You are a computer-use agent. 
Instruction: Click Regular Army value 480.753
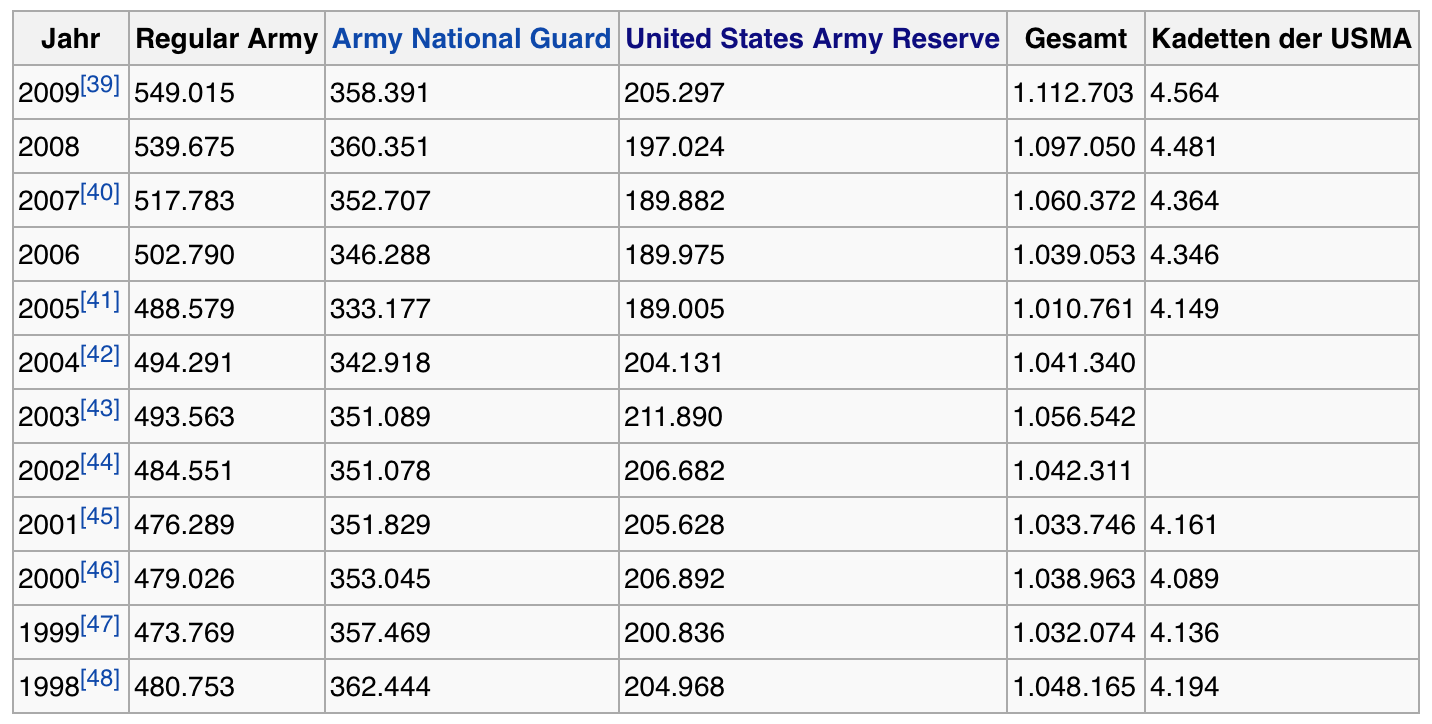[x=185, y=687]
